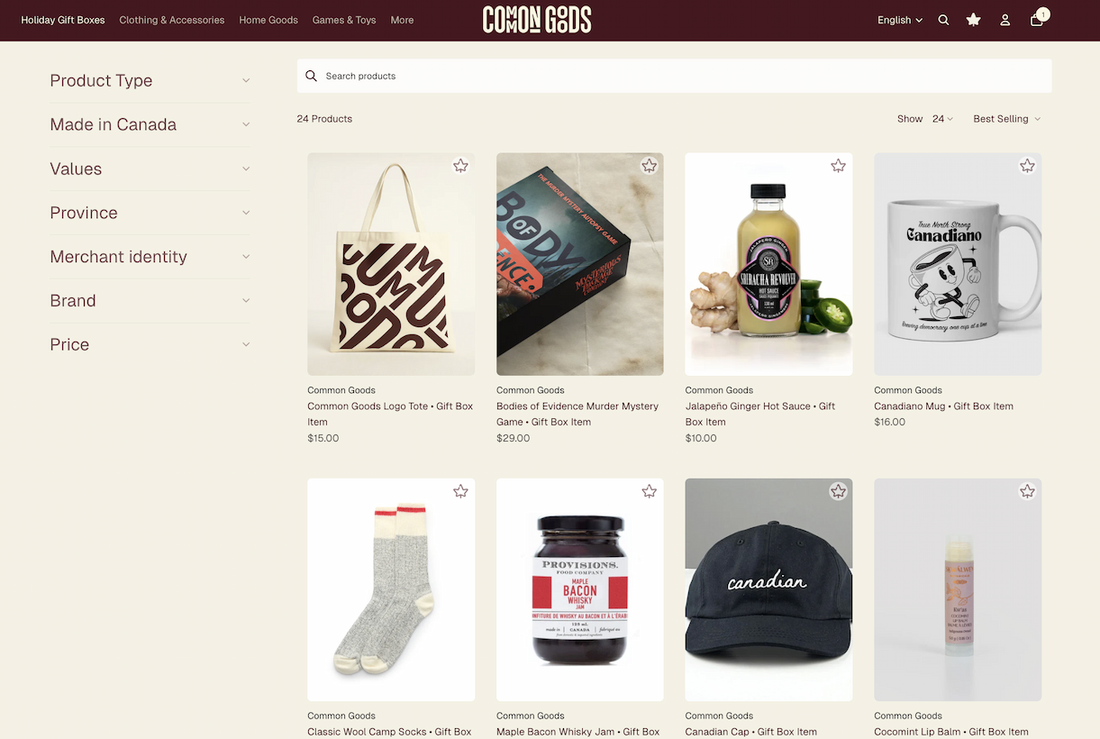Screen dimensions: 1100x739
Task: Open Games & Toys menu
Action: (x=344, y=20)
